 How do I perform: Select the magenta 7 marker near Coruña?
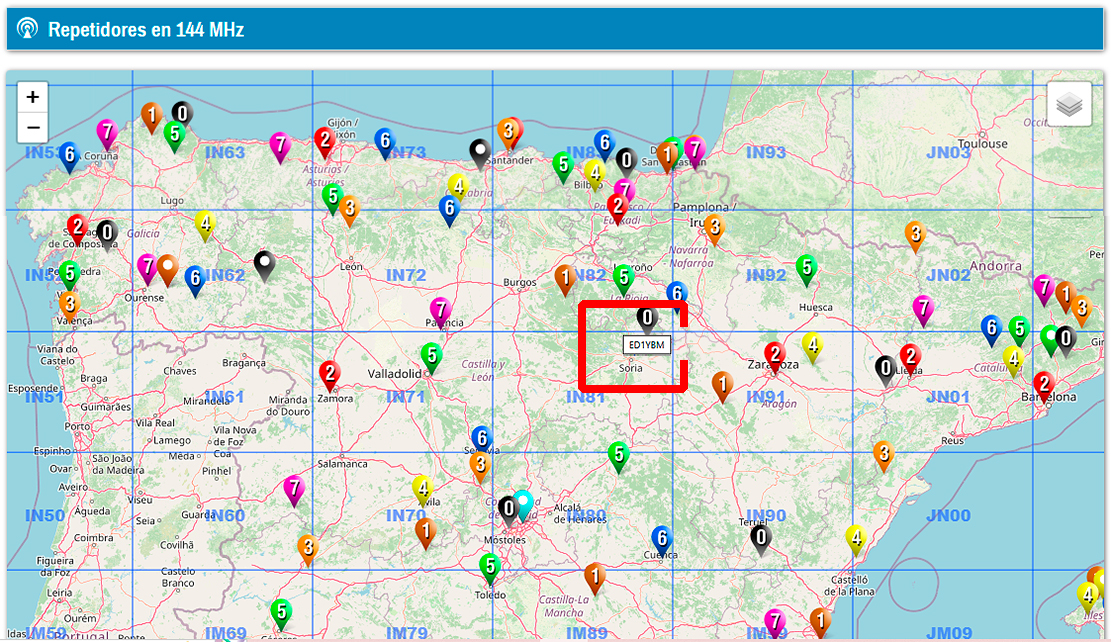click(107, 134)
